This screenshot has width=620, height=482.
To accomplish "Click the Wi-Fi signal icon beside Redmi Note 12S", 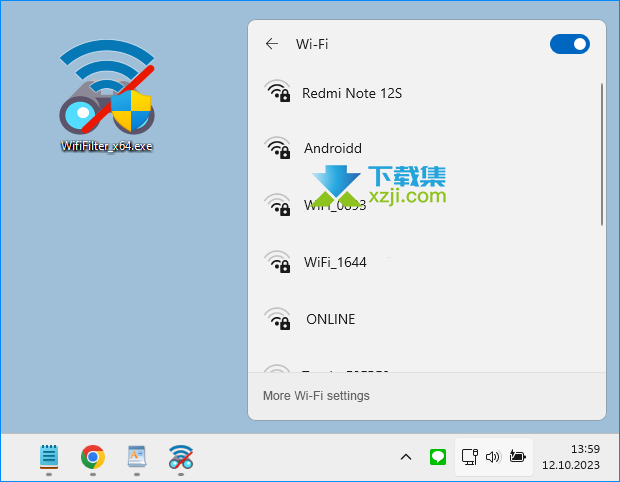I will (277, 91).
